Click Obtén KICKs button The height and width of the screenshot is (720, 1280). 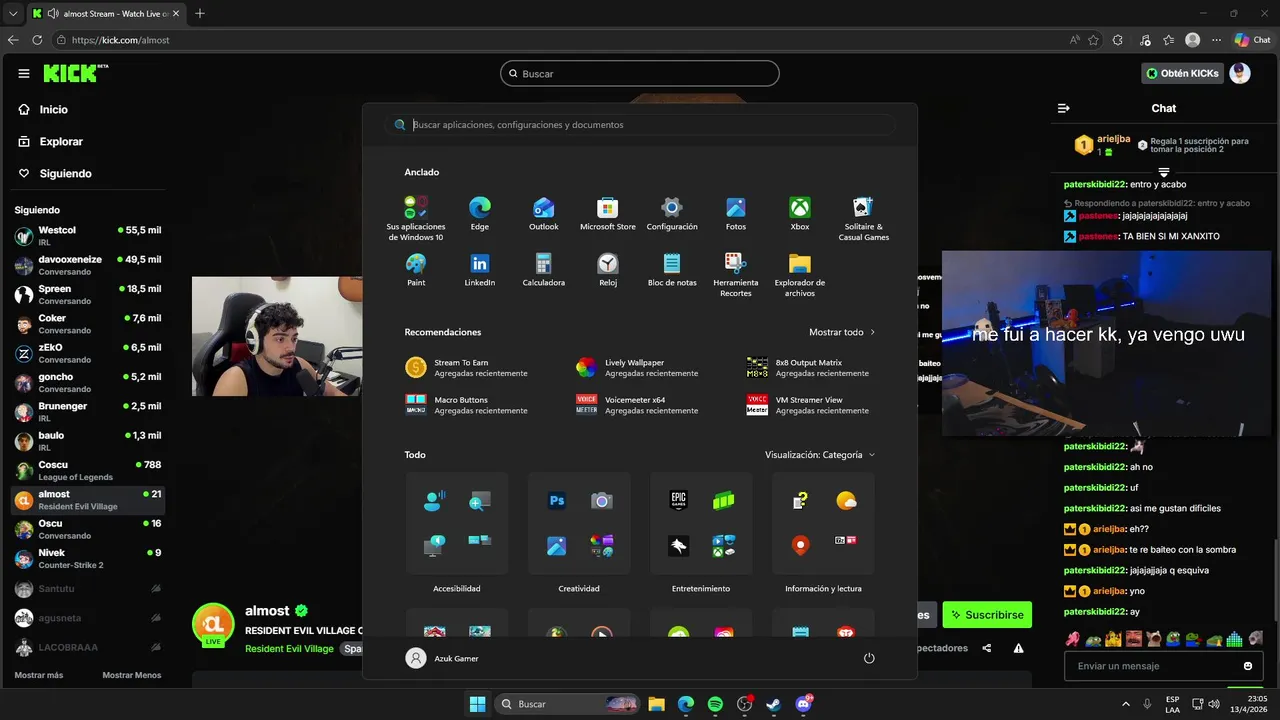pyautogui.click(x=1183, y=73)
